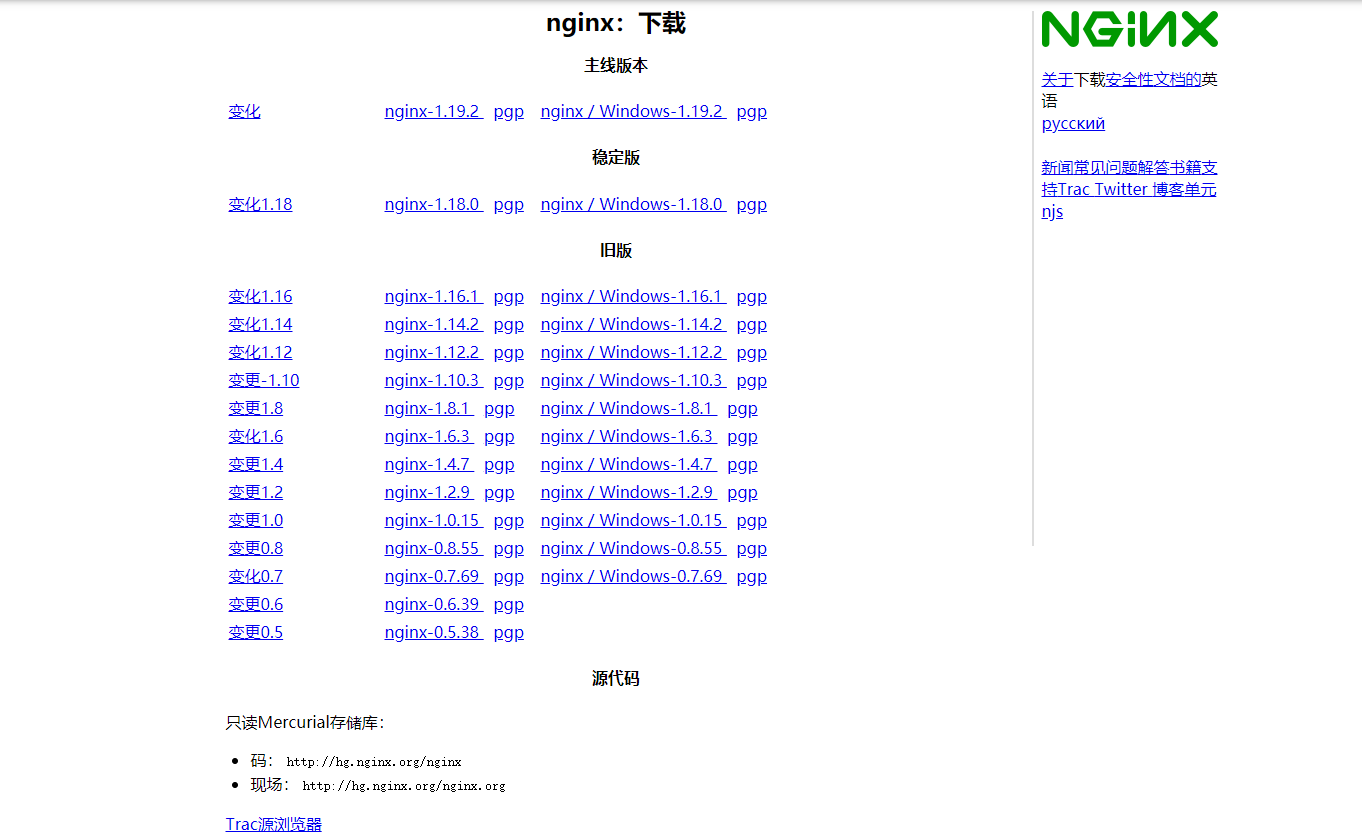Download nginx-1.18.0 stable source
This screenshot has width=1362, height=836.
(433, 204)
